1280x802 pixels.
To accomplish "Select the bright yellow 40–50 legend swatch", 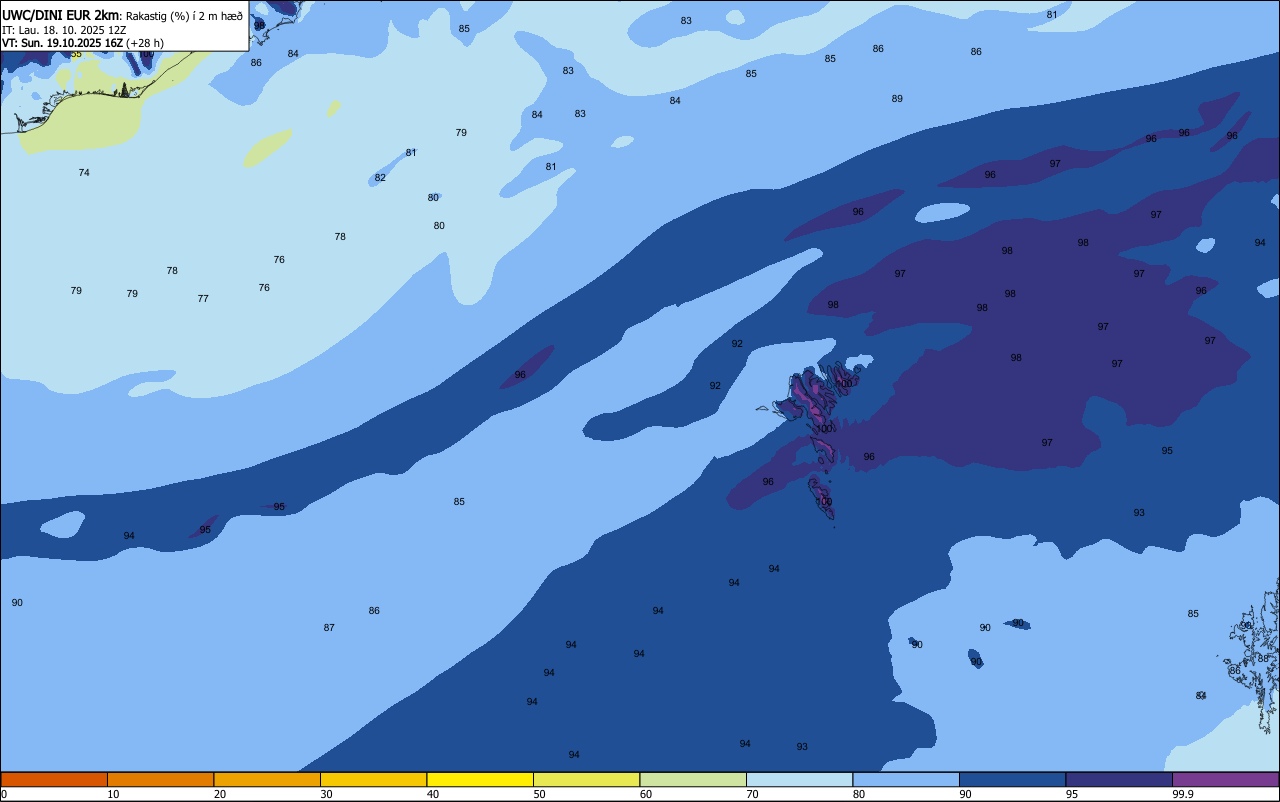I will click(x=480, y=779).
